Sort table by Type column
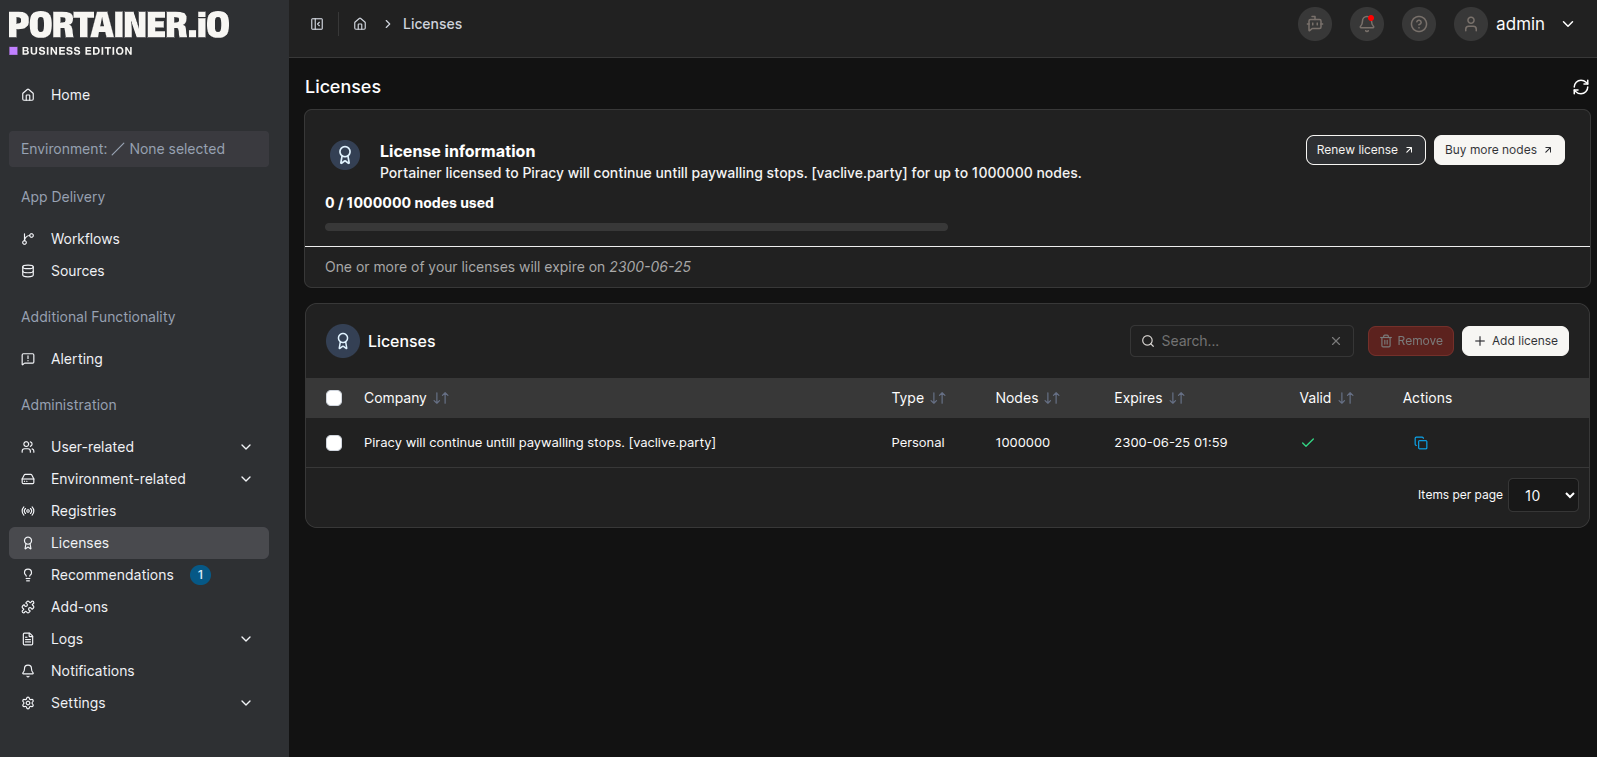1597x757 pixels. (x=918, y=398)
